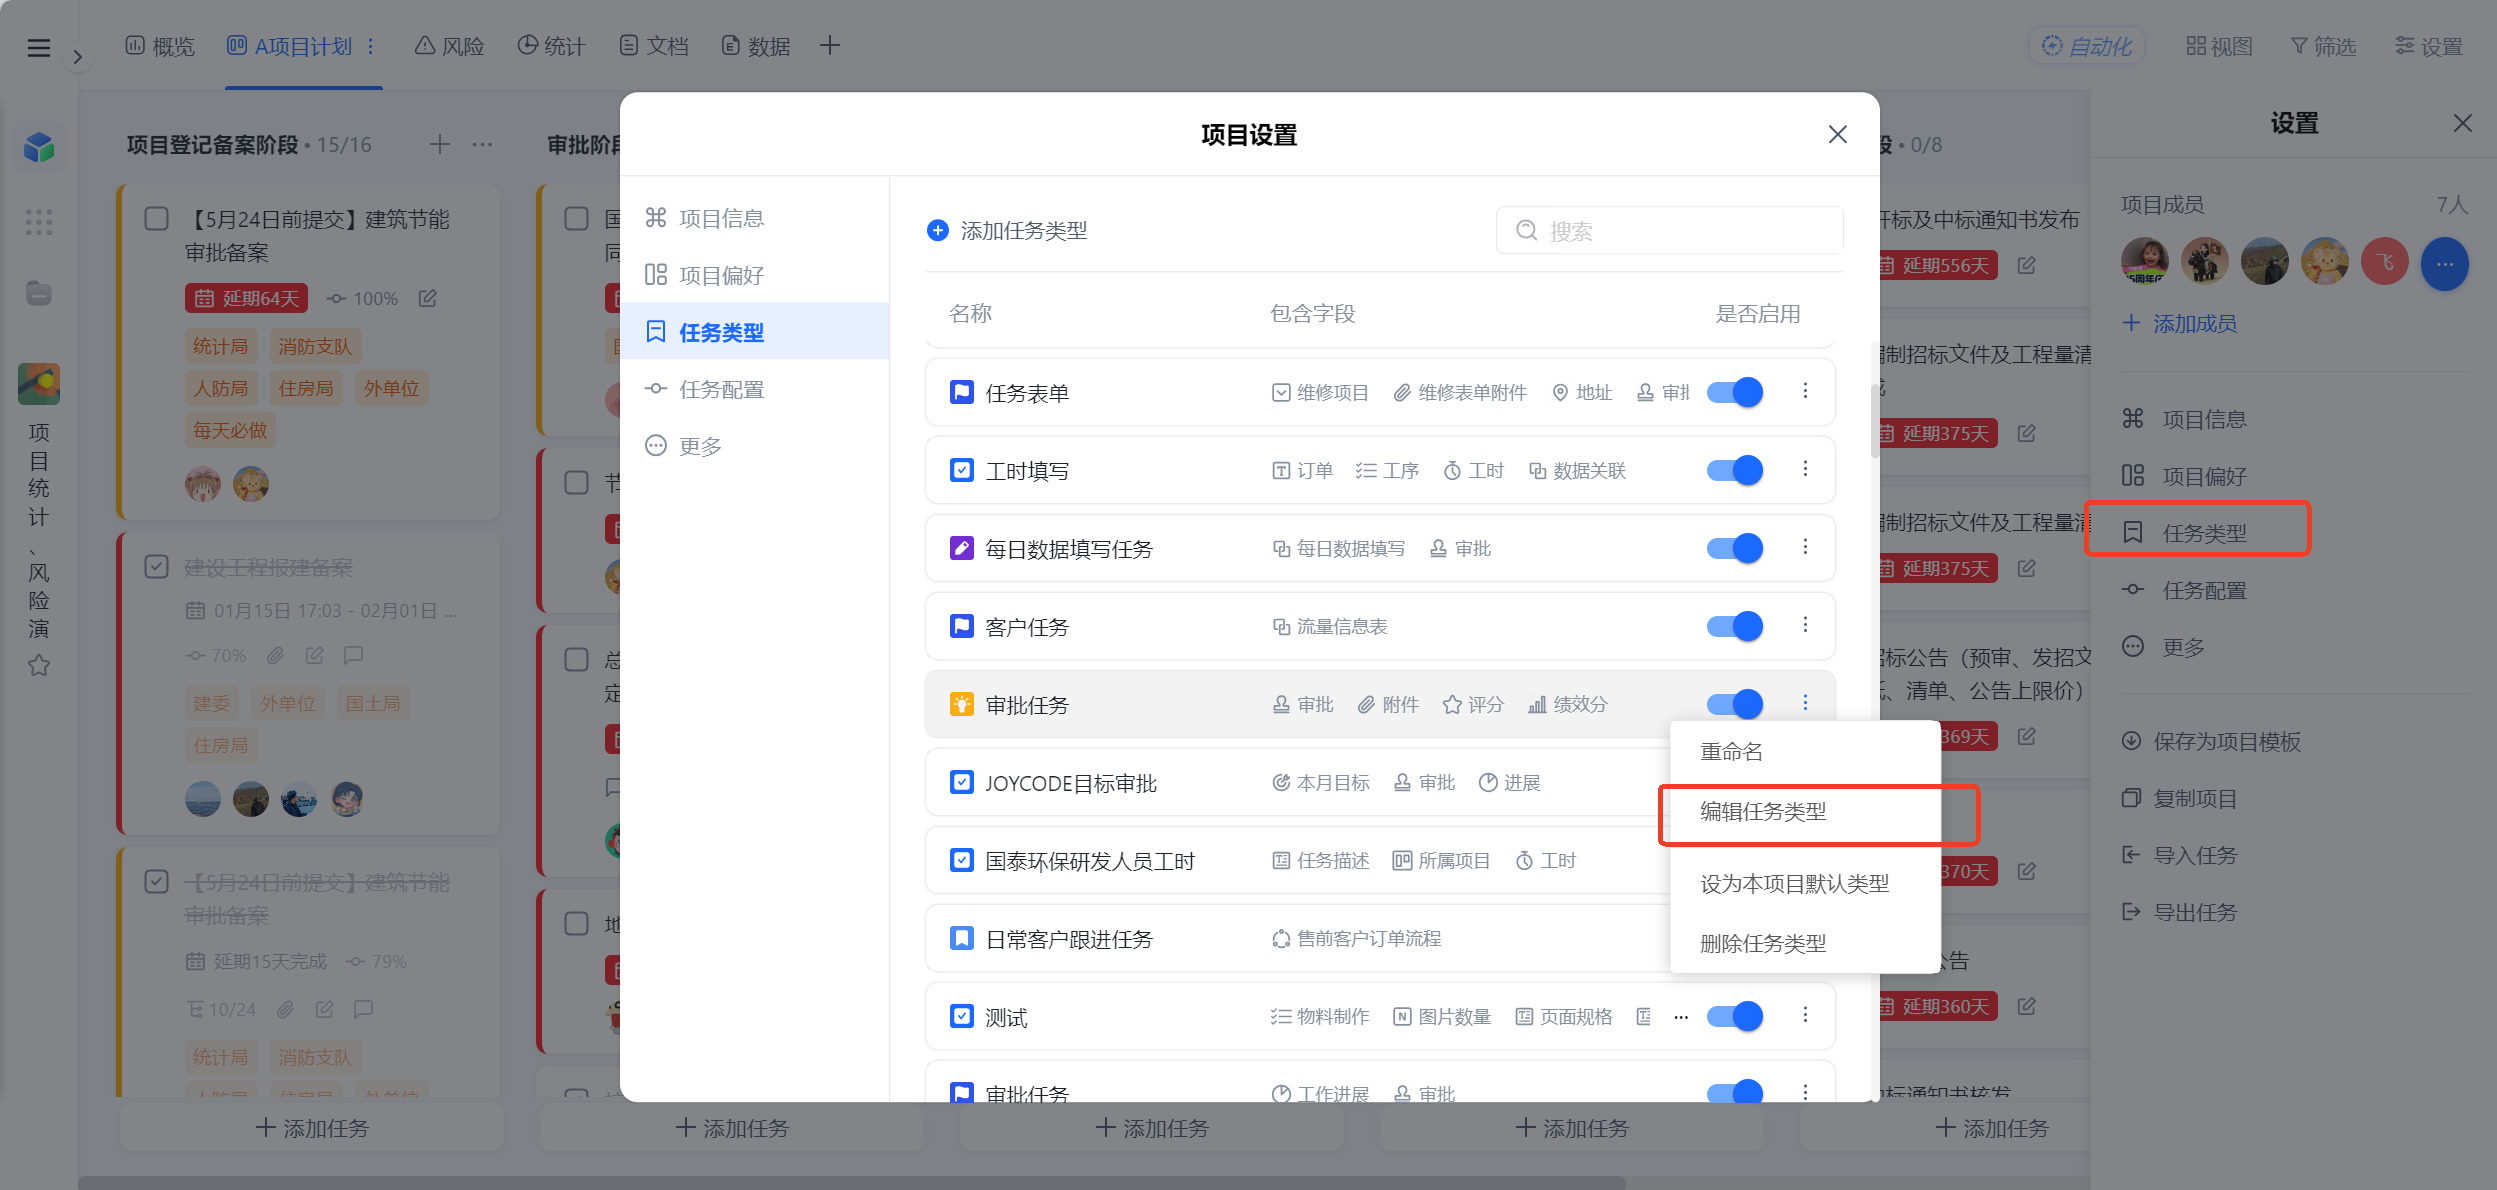The image size is (2497, 1190).
Task: Click the 搜索 field in 项目设置
Action: pyautogui.click(x=1669, y=231)
